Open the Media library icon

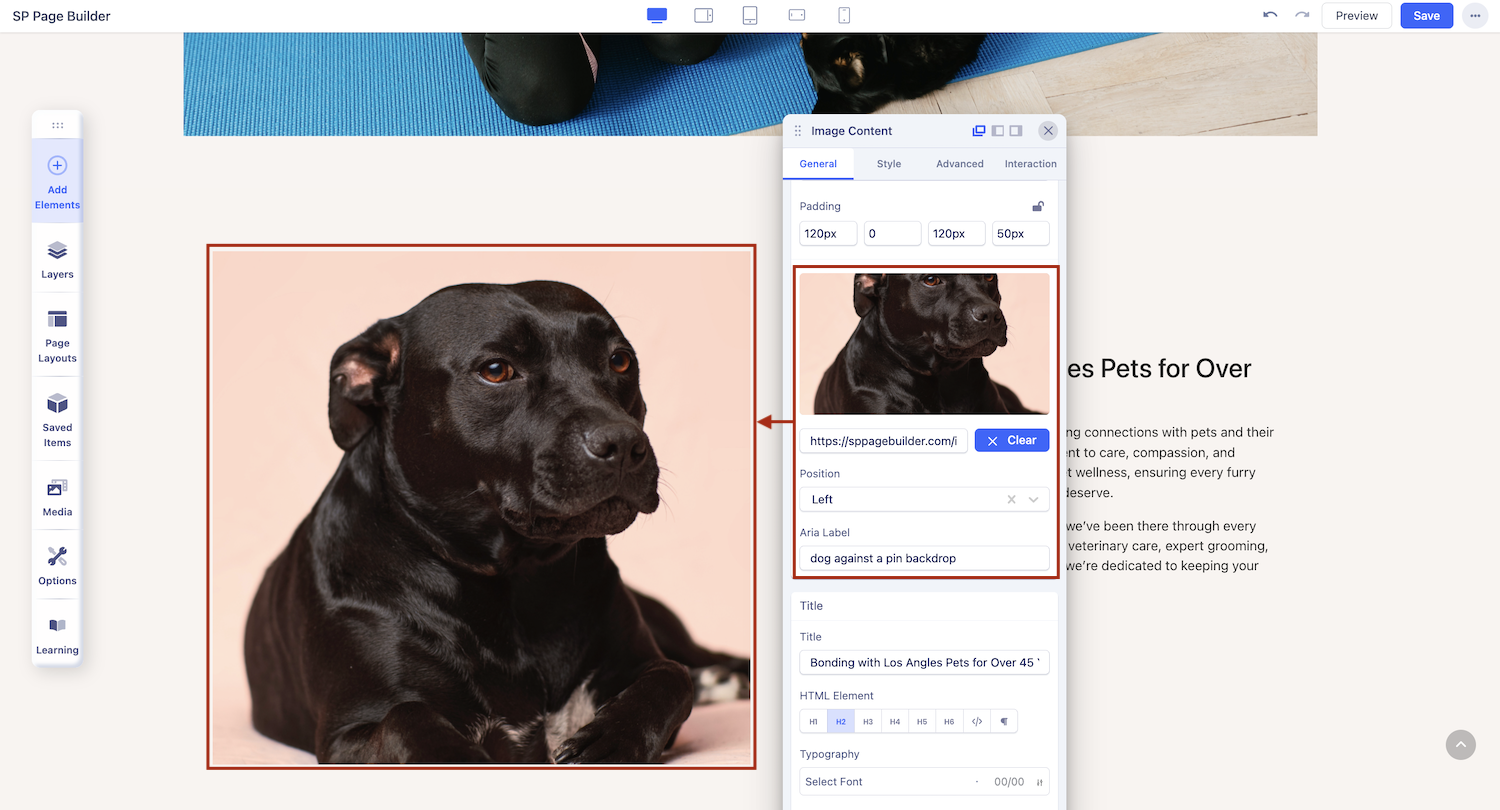click(x=57, y=496)
